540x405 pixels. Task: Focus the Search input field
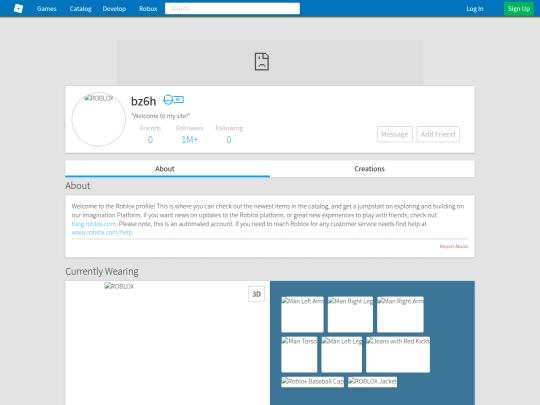(x=232, y=9)
